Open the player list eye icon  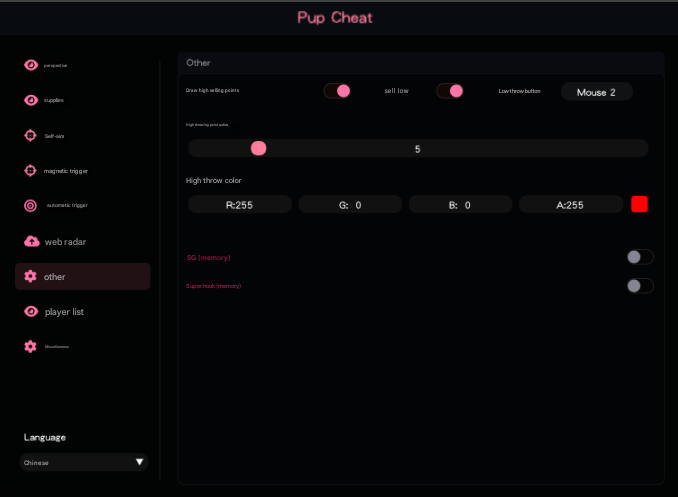tap(31, 311)
